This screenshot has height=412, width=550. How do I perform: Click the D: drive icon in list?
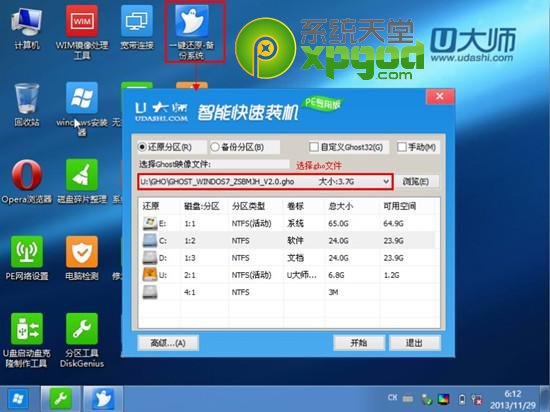pyautogui.click(x=150, y=258)
